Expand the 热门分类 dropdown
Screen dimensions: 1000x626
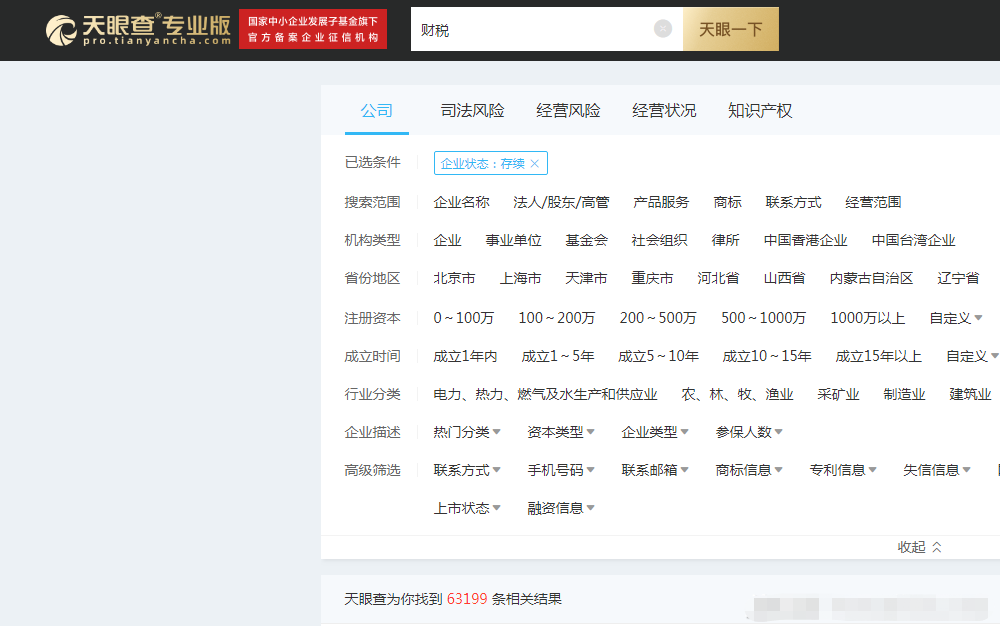467,432
